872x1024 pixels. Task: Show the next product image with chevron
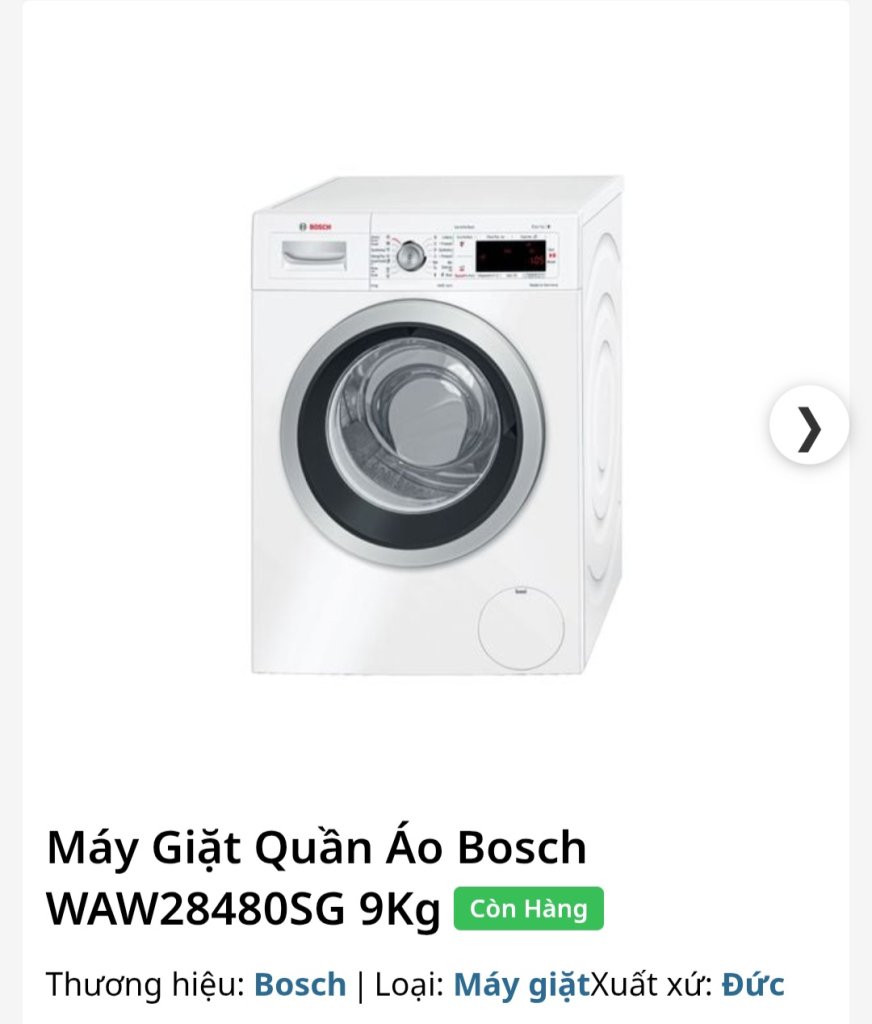tap(809, 425)
